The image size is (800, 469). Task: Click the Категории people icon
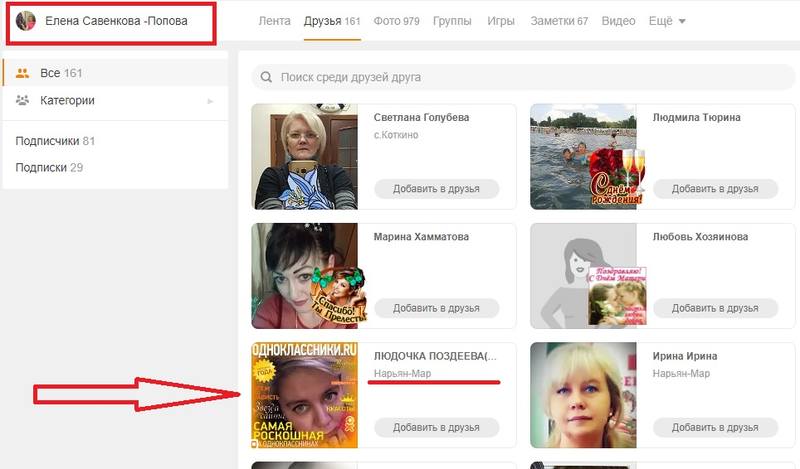(22, 100)
